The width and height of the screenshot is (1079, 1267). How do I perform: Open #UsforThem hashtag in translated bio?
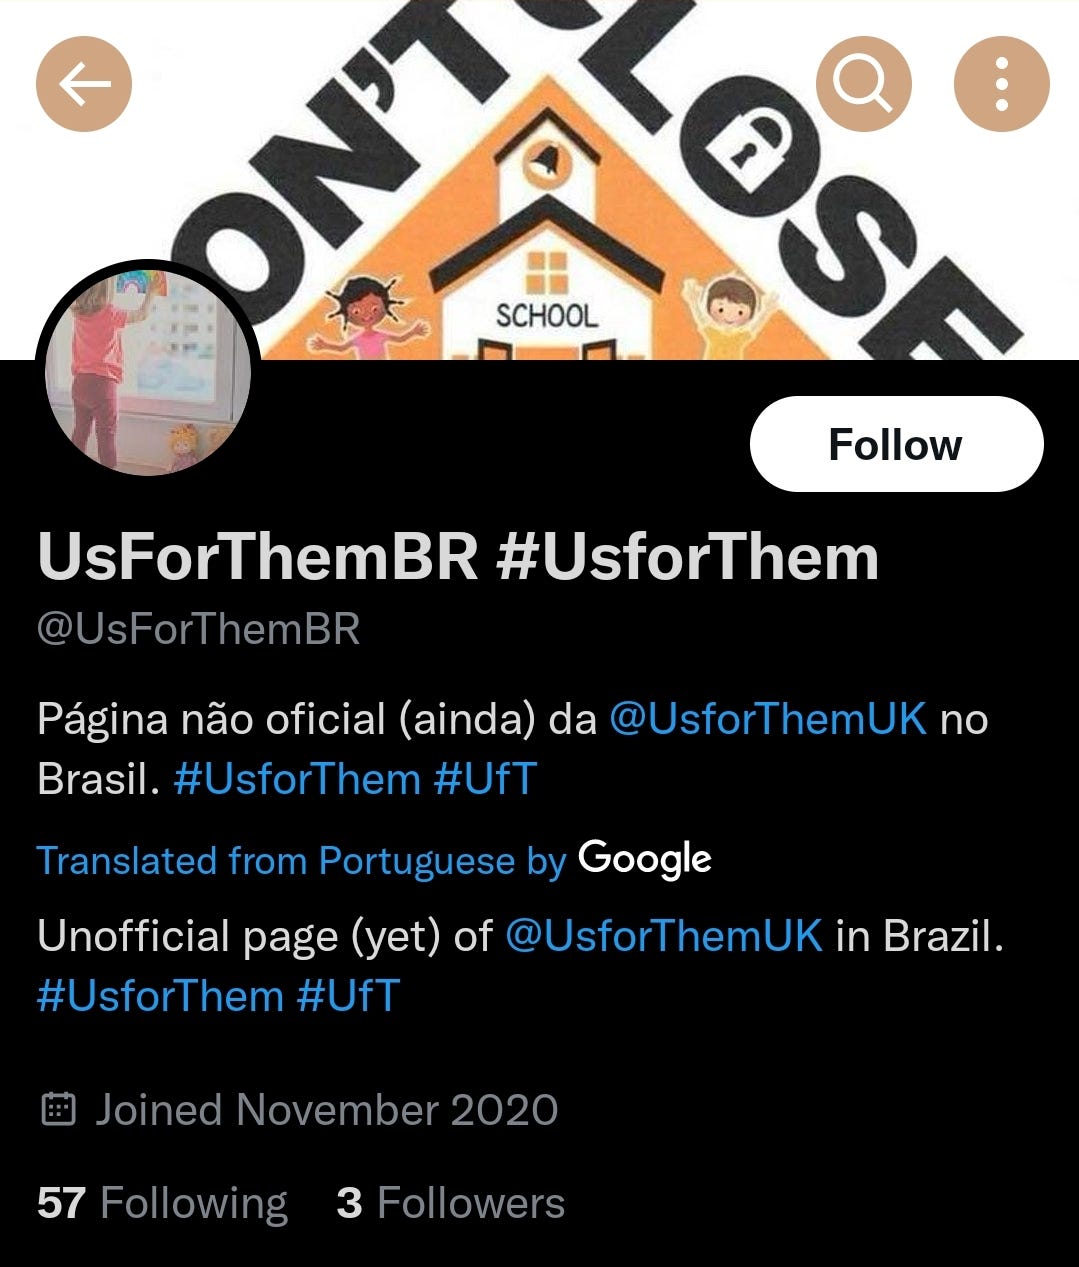coord(160,996)
